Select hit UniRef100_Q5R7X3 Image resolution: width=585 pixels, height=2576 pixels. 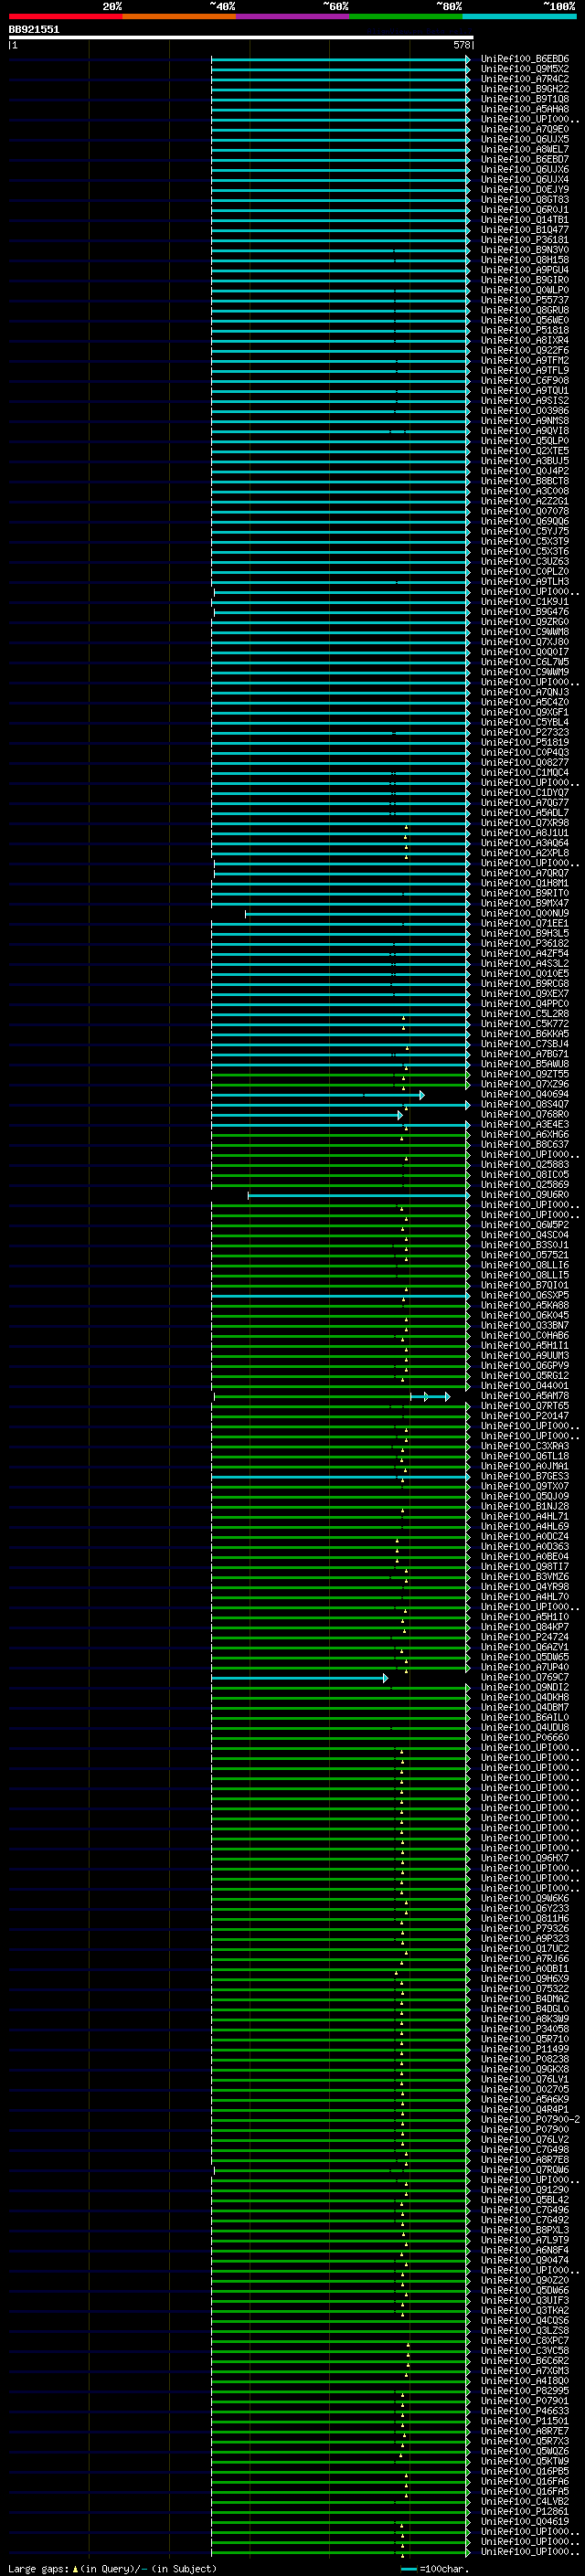tap(524, 2441)
